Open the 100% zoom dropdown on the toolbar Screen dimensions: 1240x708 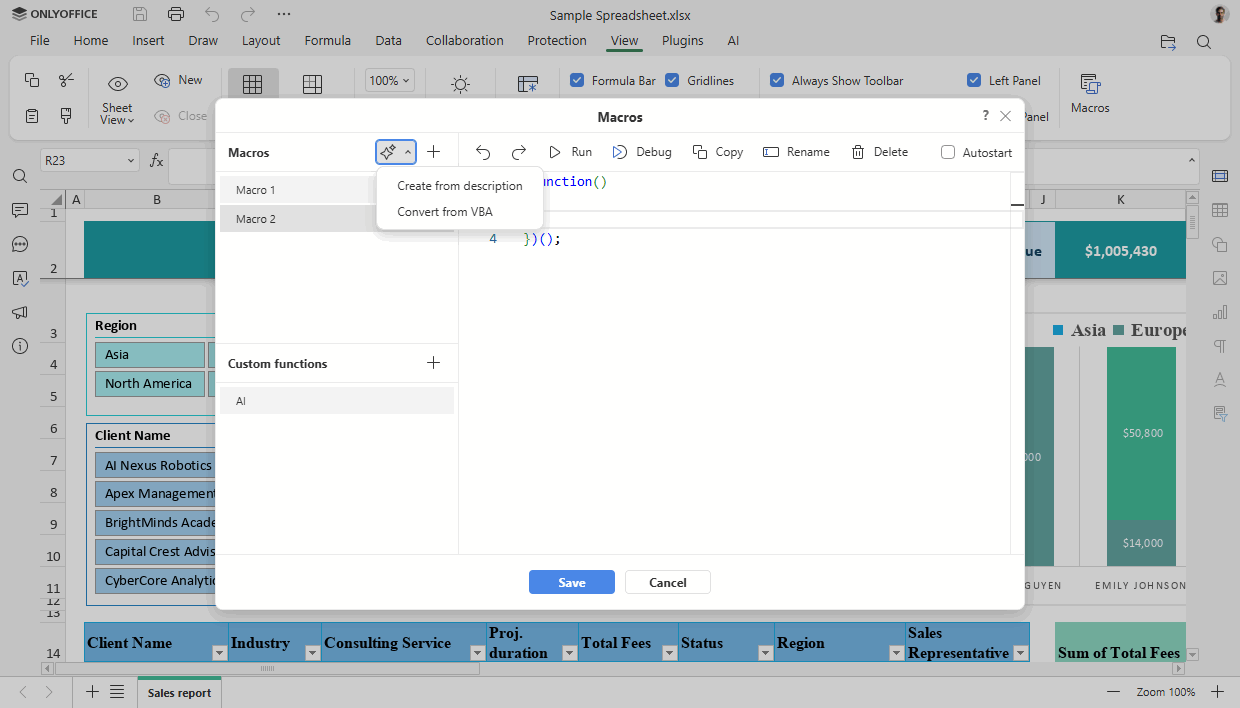tap(388, 80)
